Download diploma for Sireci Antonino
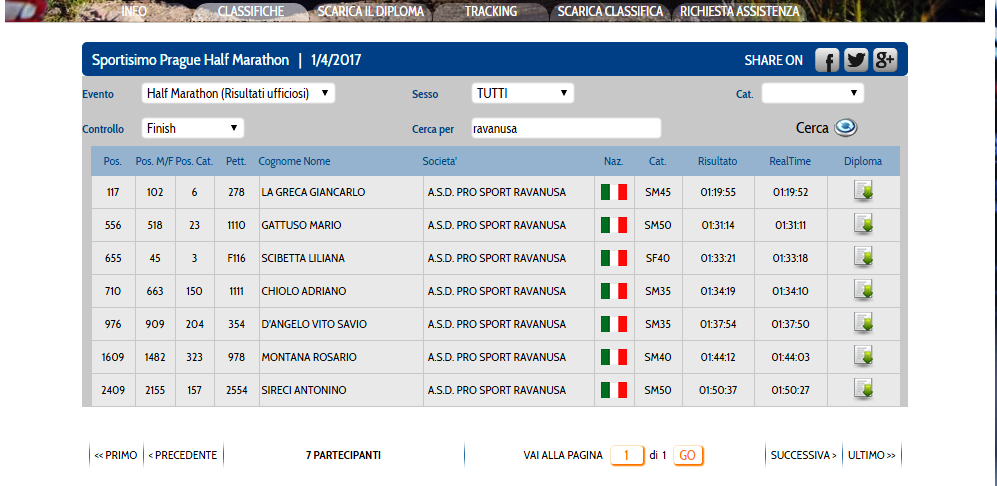997x486 pixels. (x=863, y=390)
